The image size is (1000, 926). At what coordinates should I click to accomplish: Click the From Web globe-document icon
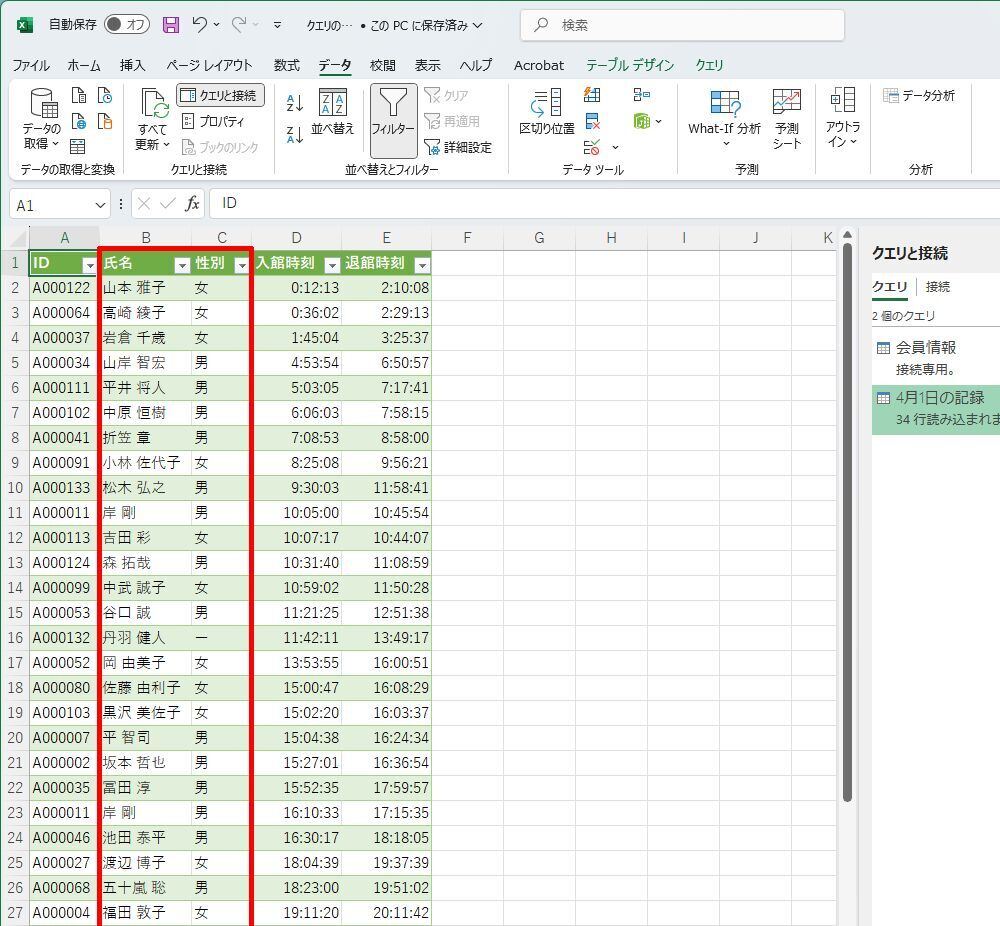(x=79, y=121)
